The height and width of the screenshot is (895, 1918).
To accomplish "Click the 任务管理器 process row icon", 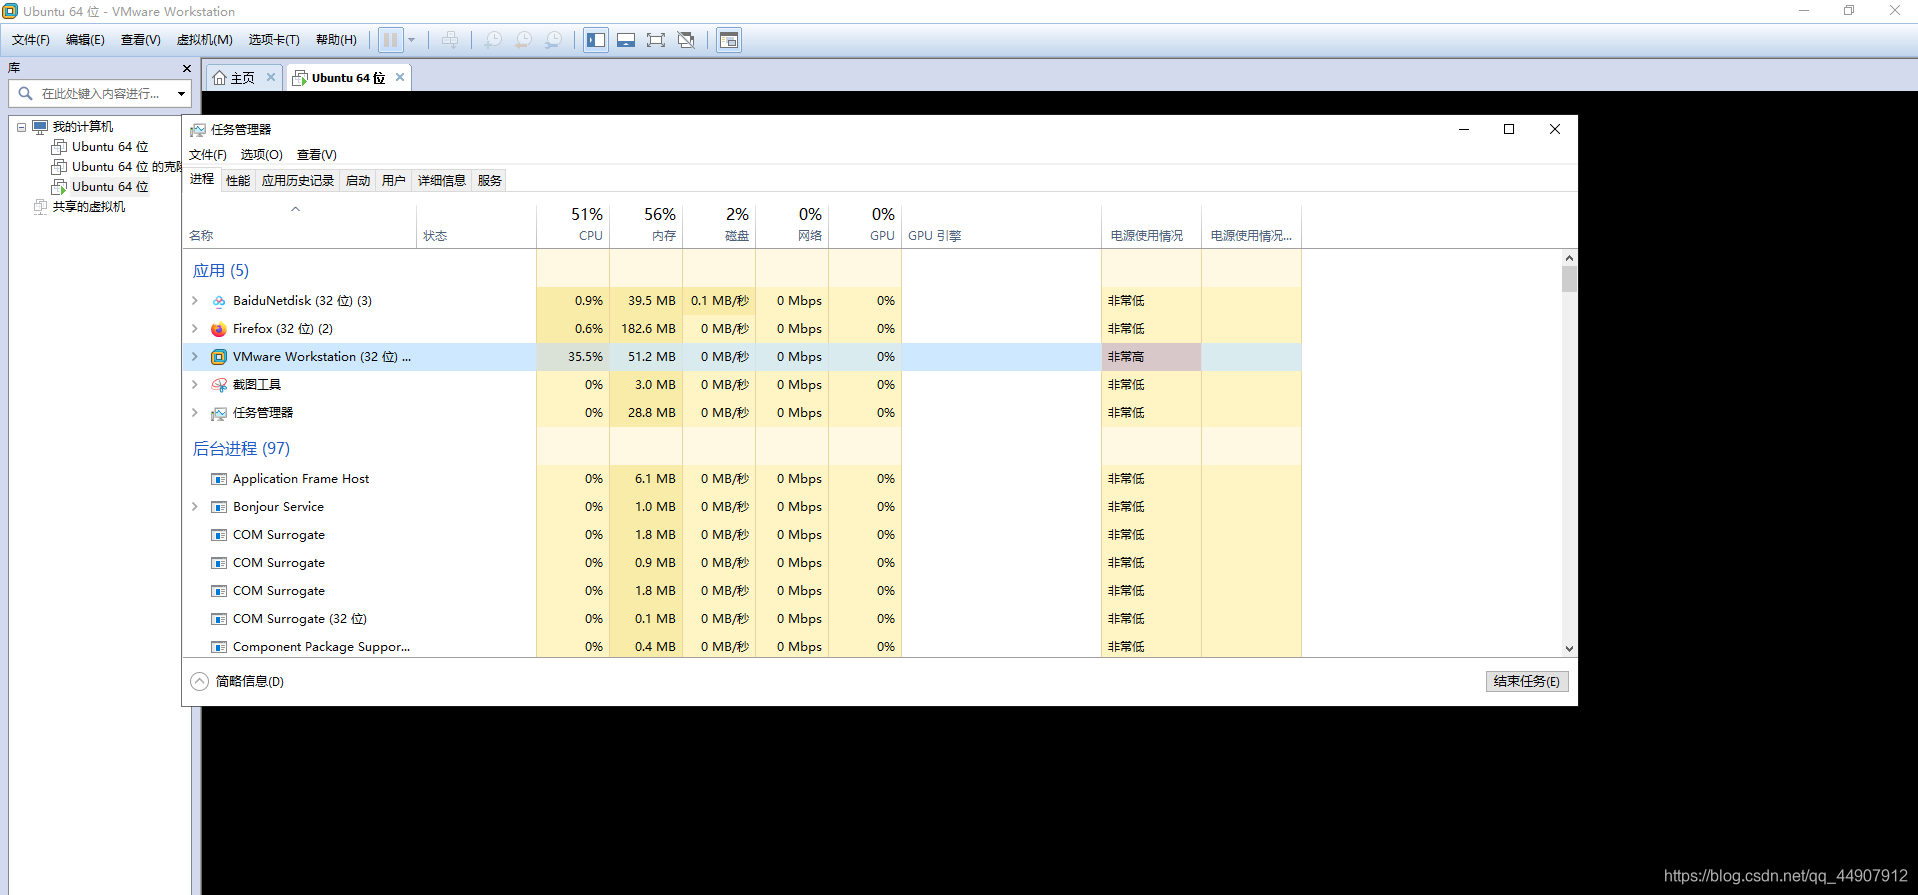I will (x=219, y=413).
